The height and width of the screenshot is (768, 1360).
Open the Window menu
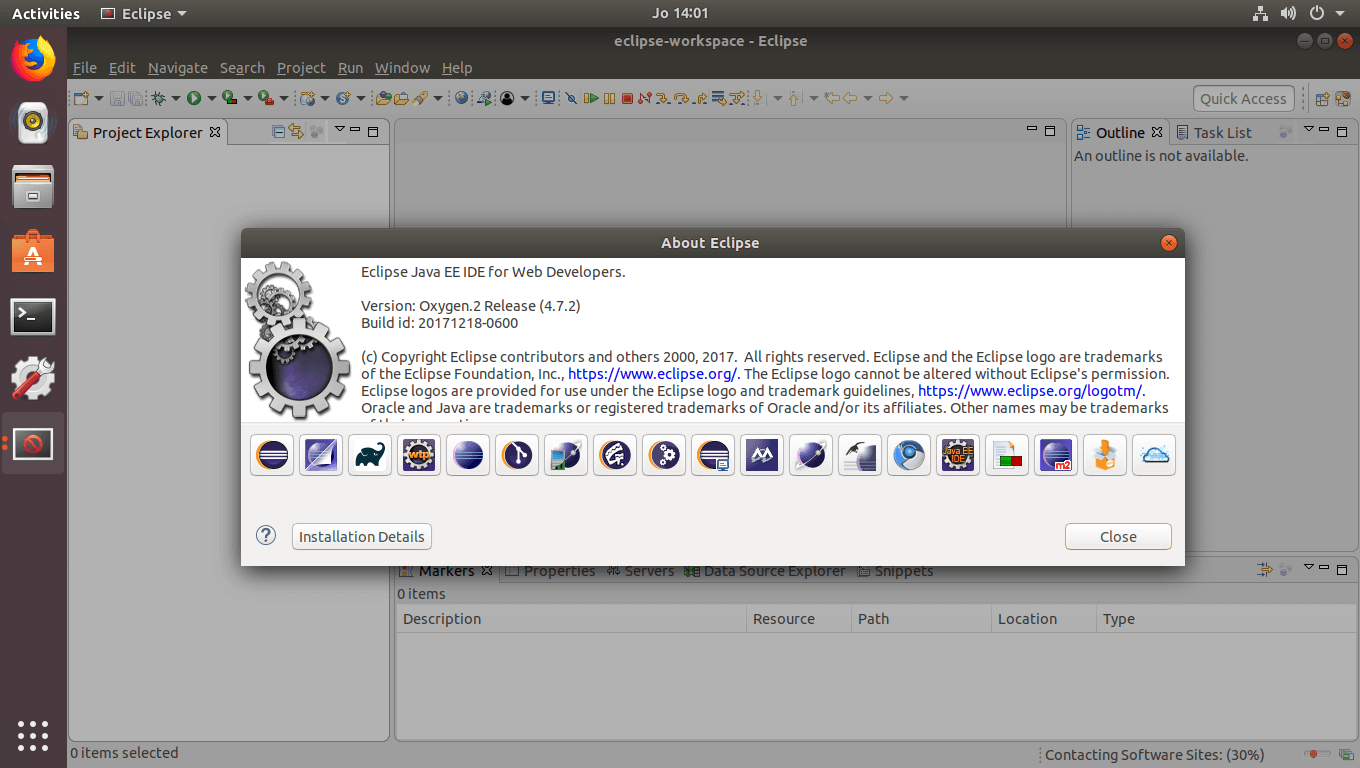click(402, 68)
